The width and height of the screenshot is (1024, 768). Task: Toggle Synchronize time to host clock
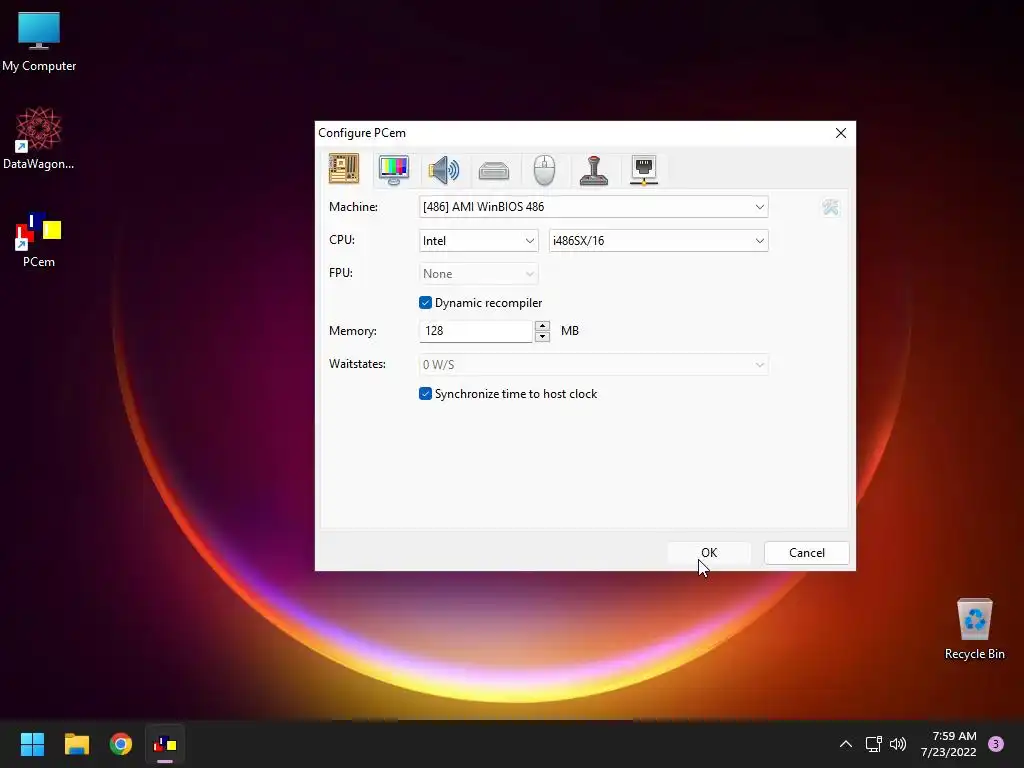425,394
